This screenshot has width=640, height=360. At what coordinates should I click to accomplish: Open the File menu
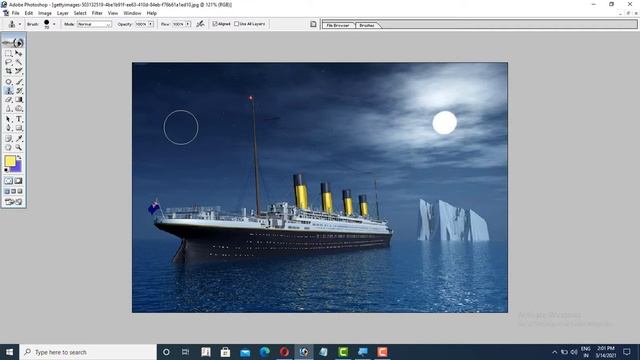[16, 13]
